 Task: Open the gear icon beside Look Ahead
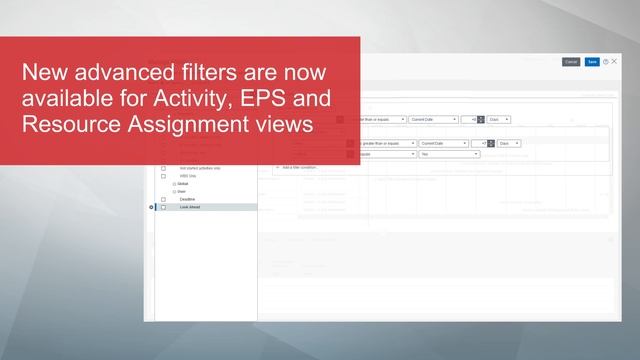click(x=151, y=207)
